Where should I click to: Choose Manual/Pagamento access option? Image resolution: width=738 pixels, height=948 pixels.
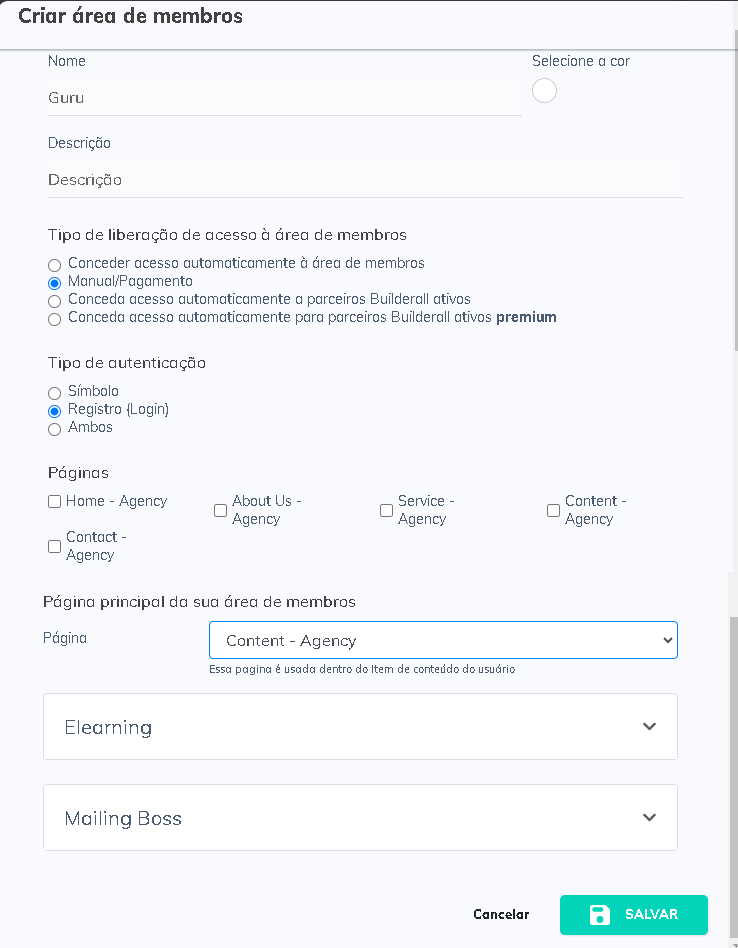pyautogui.click(x=55, y=283)
